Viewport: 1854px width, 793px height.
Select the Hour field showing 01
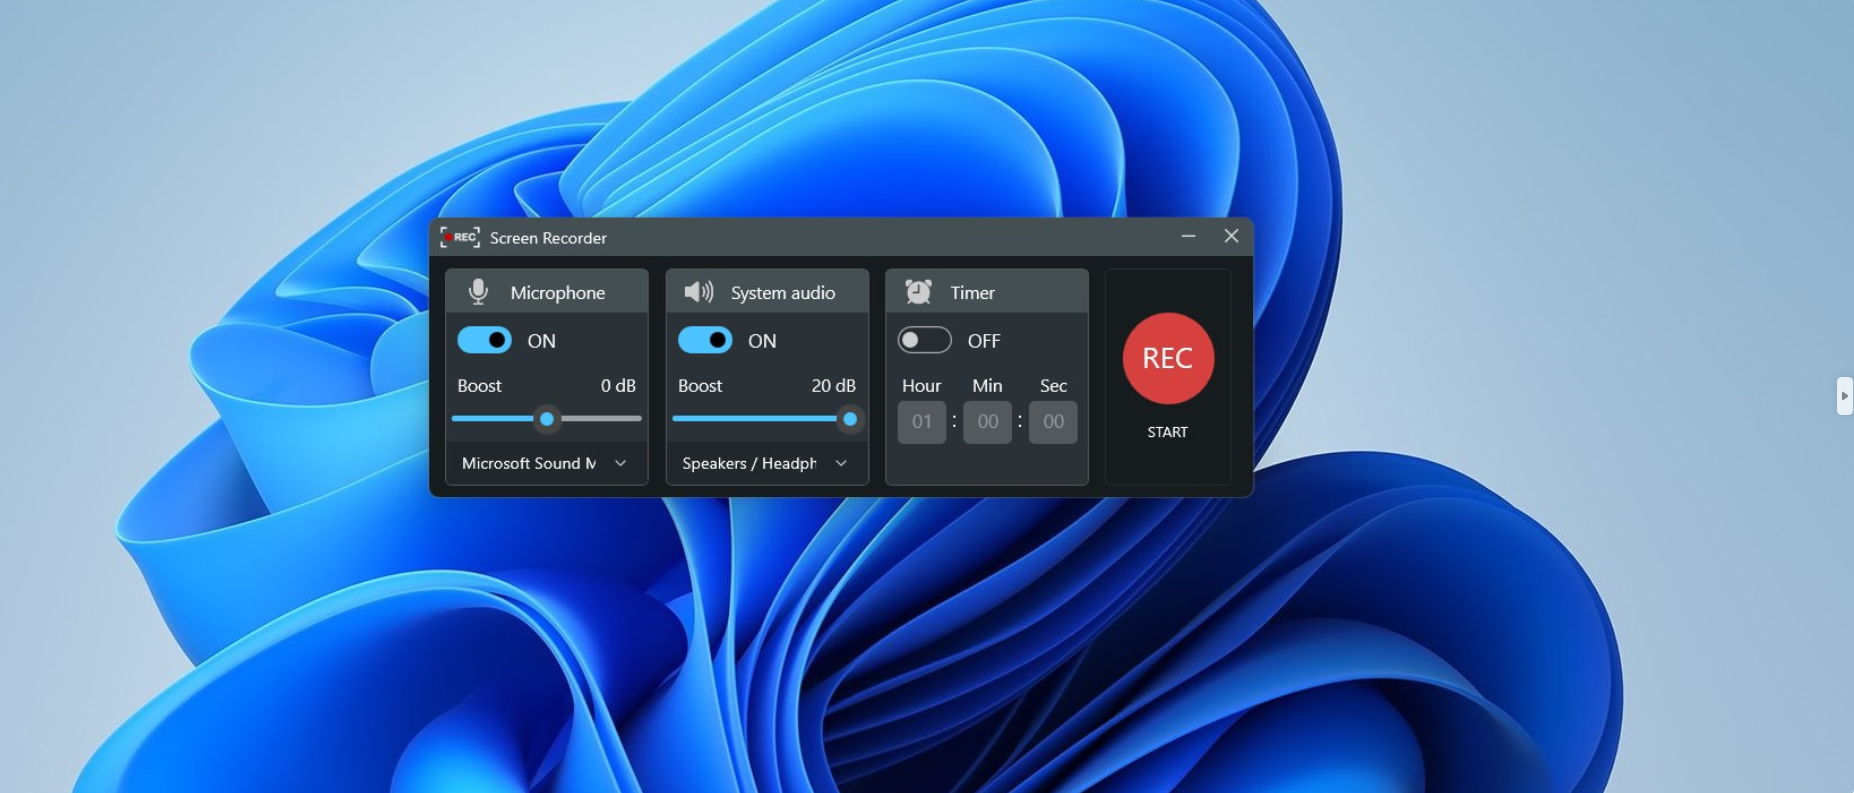922,422
